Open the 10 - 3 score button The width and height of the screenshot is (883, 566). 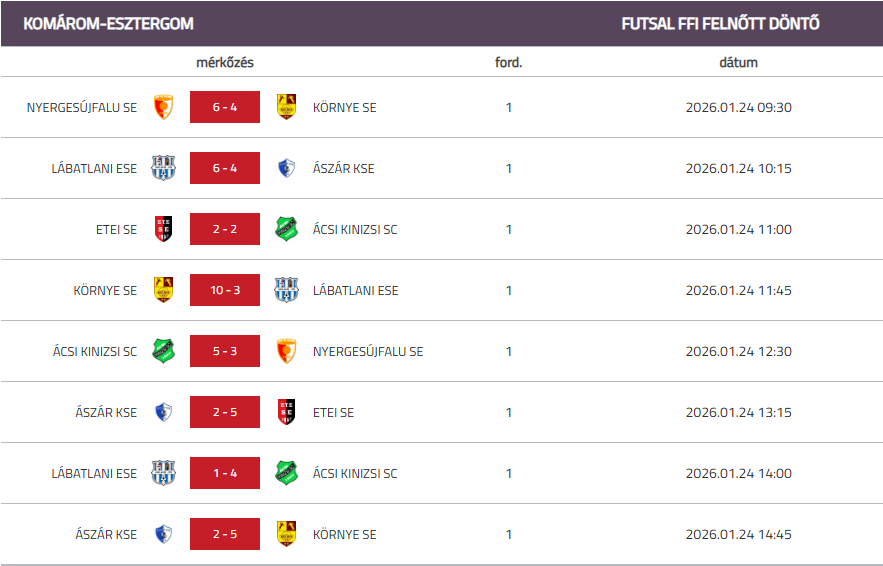225,290
